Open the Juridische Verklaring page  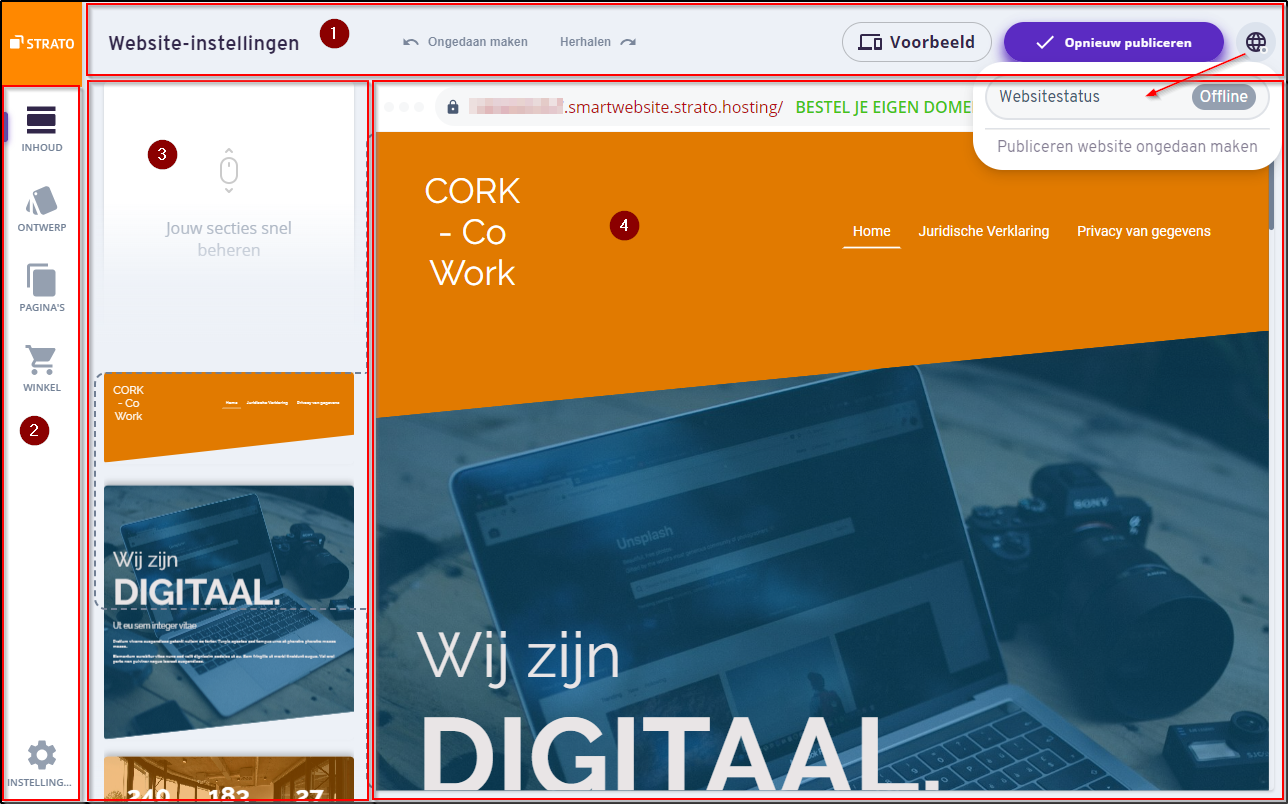coord(984,231)
